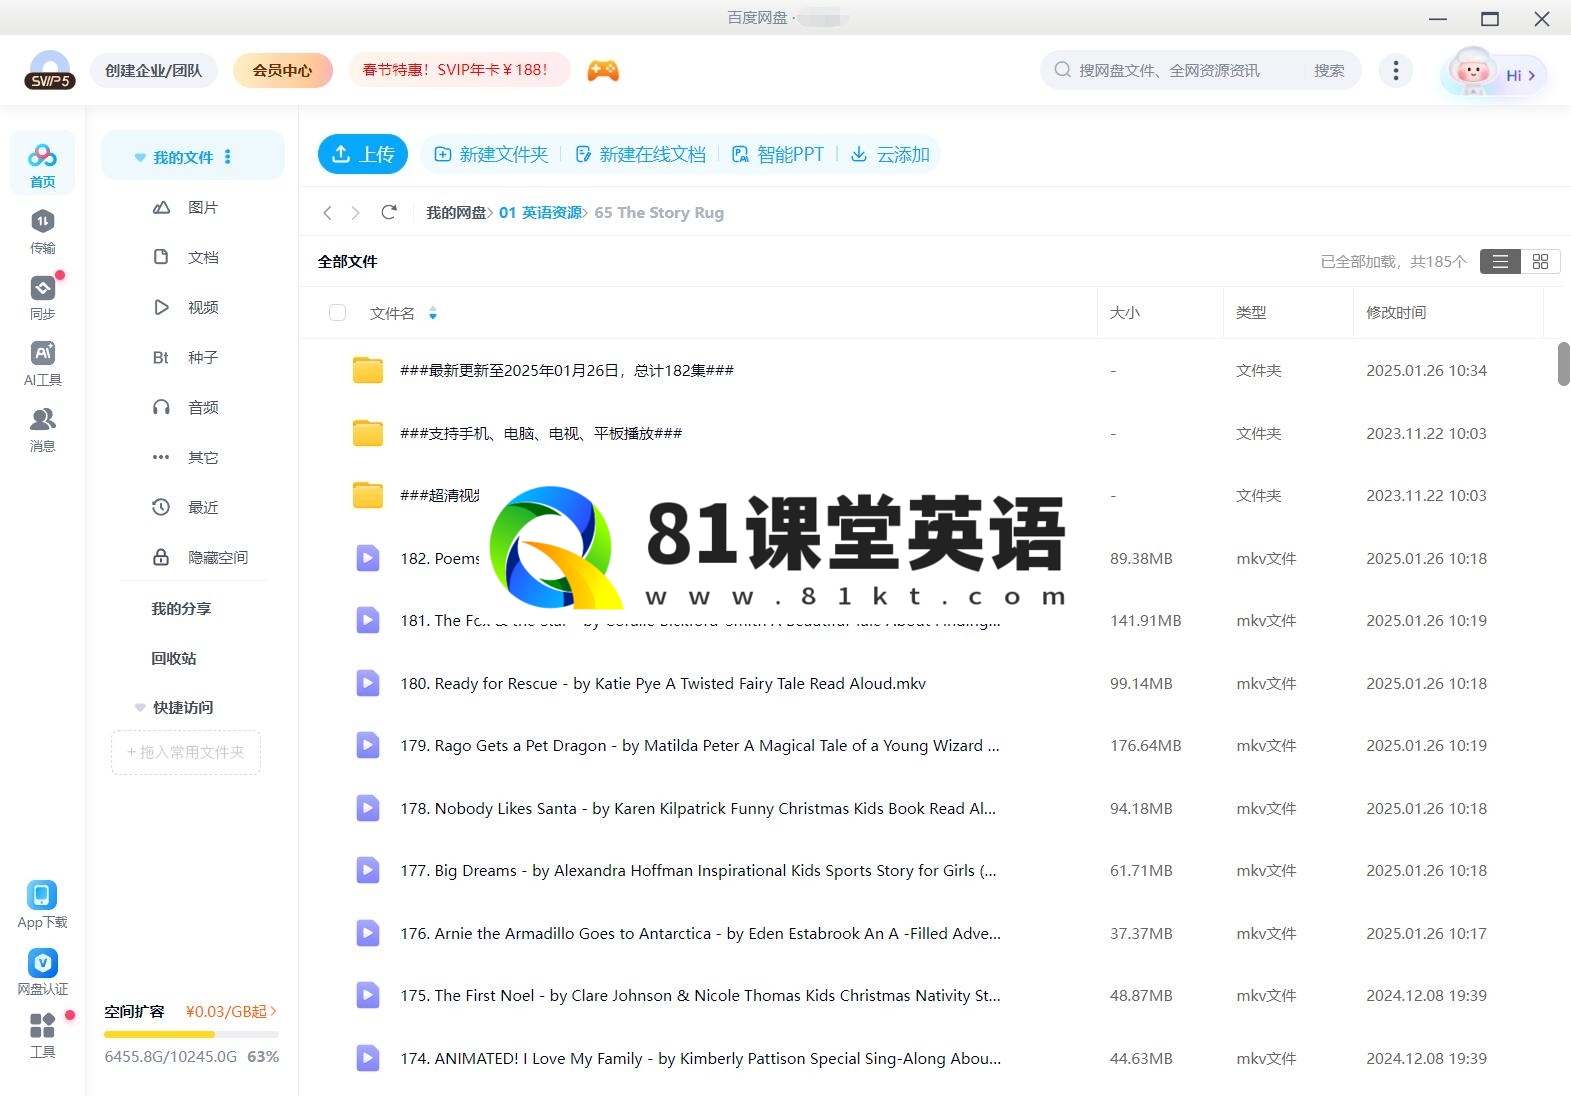Refresh the file list
This screenshot has height=1096, width=1571.
(389, 212)
